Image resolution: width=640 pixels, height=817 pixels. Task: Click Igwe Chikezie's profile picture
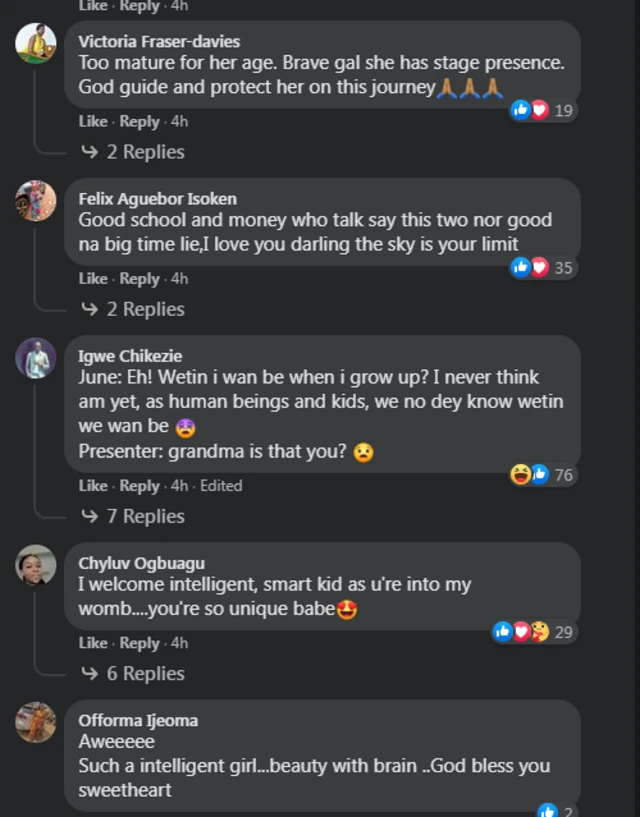[36, 362]
